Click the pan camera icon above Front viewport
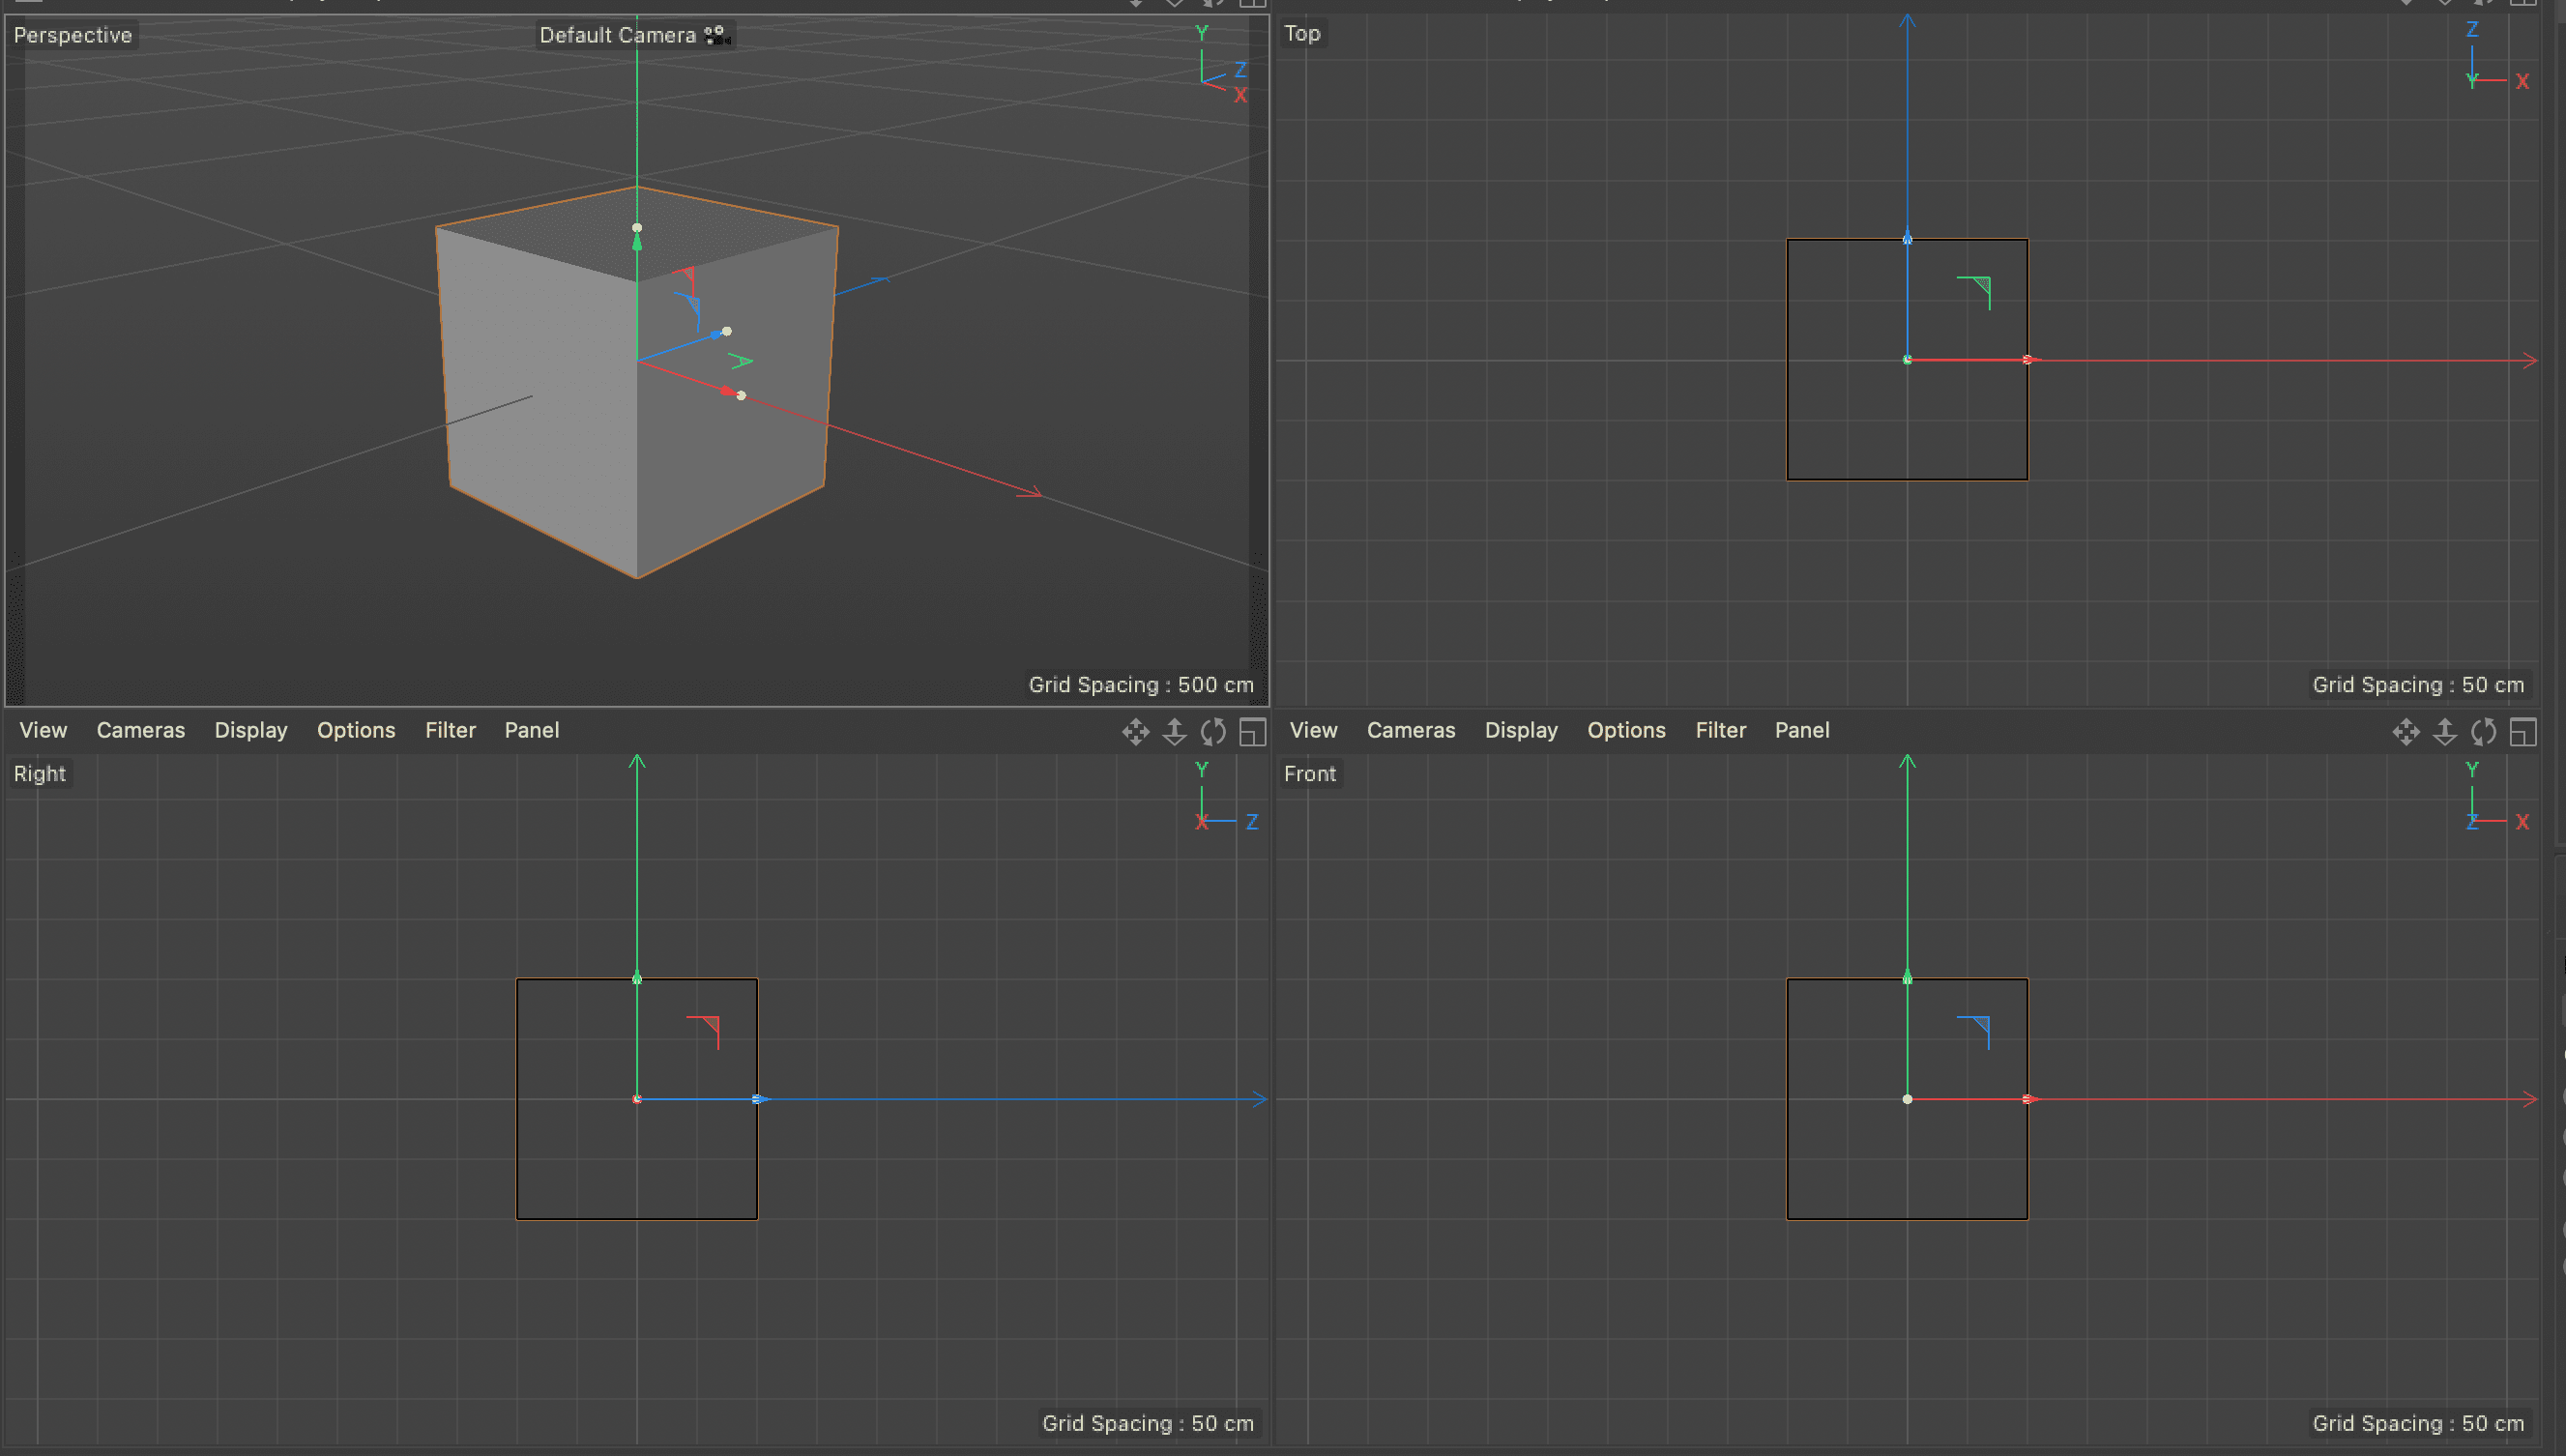Screen dimensions: 2566x1456 click(2406, 731)
